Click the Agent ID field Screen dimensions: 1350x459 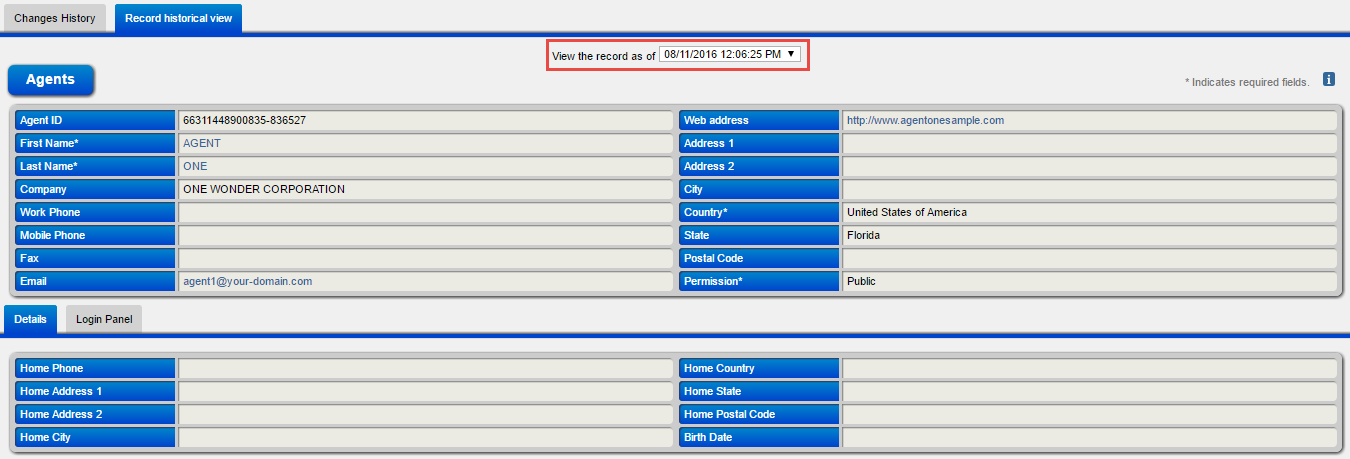[424, 120]
